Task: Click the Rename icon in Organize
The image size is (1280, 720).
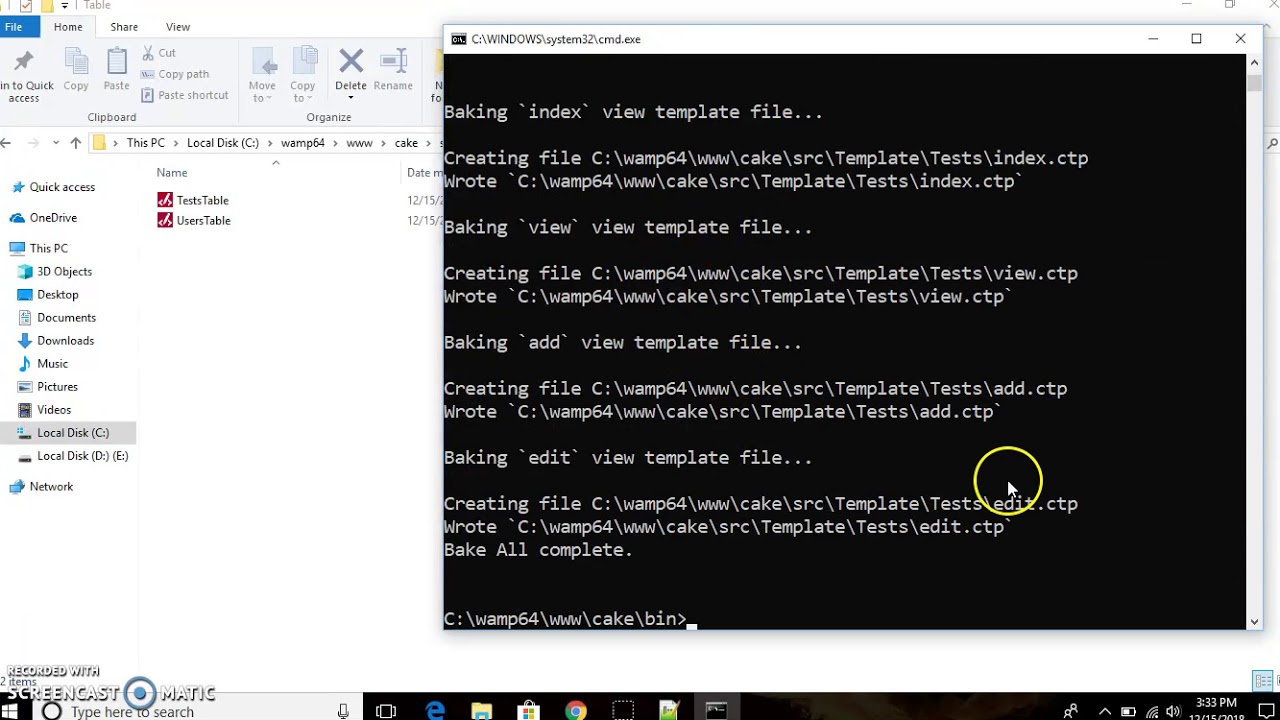Action: point(393,61)
